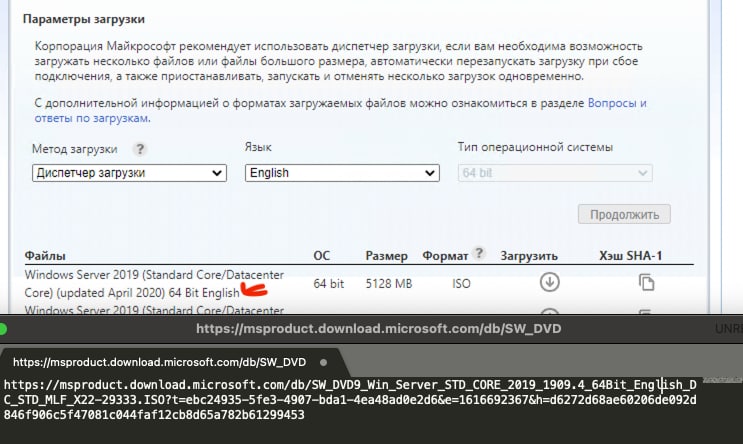Click the Загрузить column header
743x444 pixels.
[x=529, y=256]
